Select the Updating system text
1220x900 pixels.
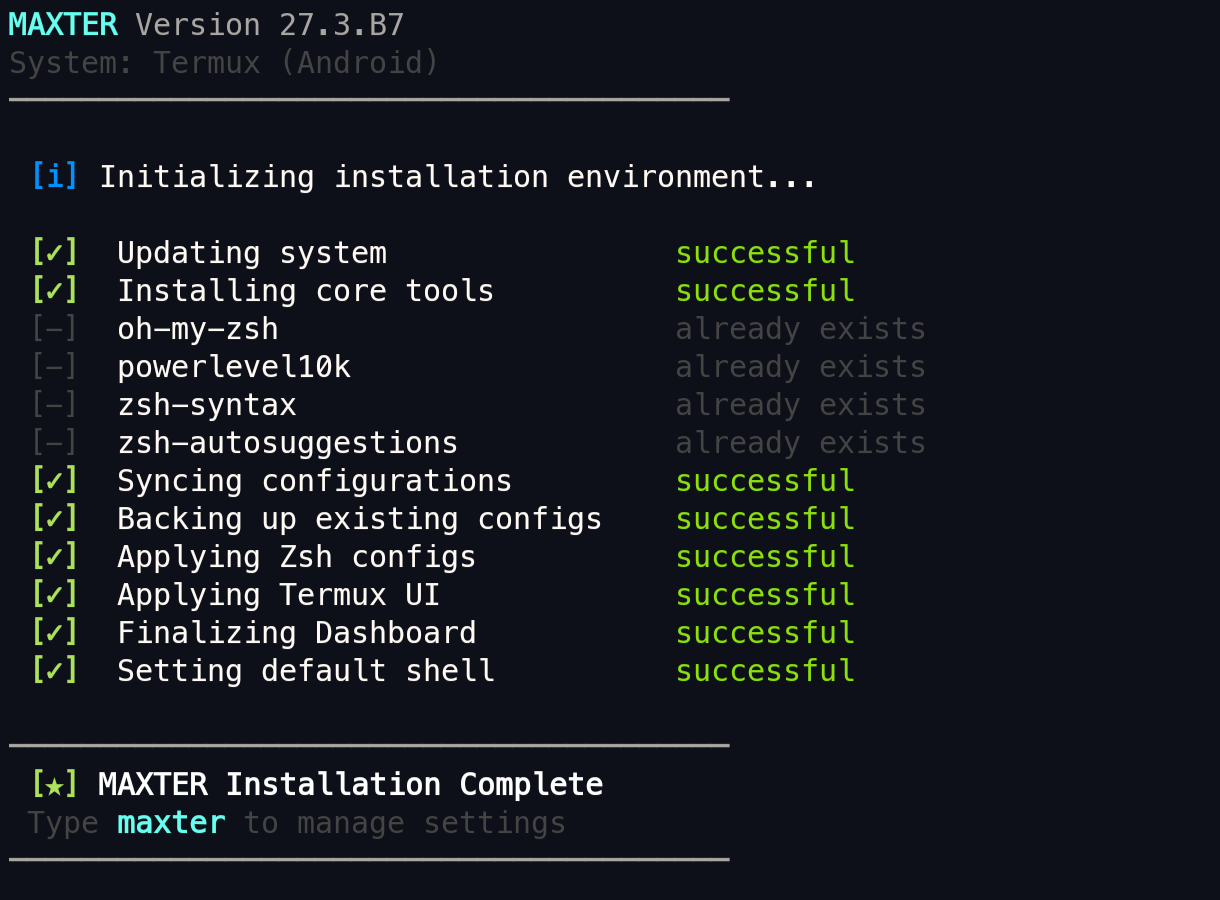click(252, 253)
